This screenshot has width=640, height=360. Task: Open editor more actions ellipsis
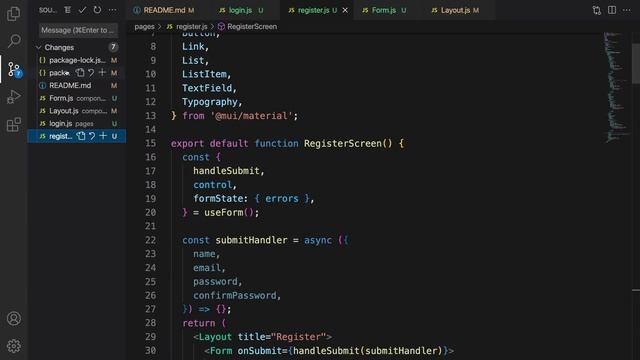coord(627,10)
